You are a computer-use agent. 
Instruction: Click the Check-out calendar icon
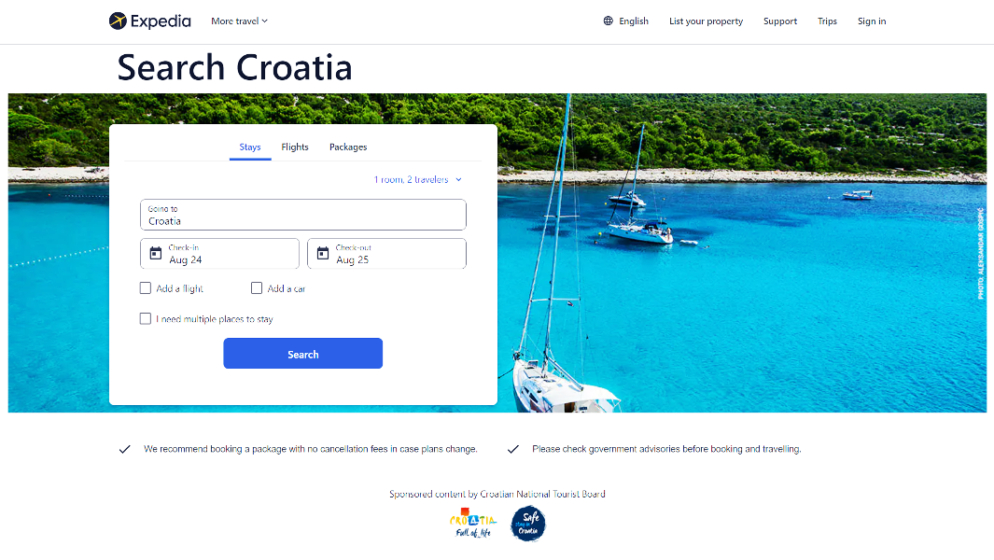[323, 254]
